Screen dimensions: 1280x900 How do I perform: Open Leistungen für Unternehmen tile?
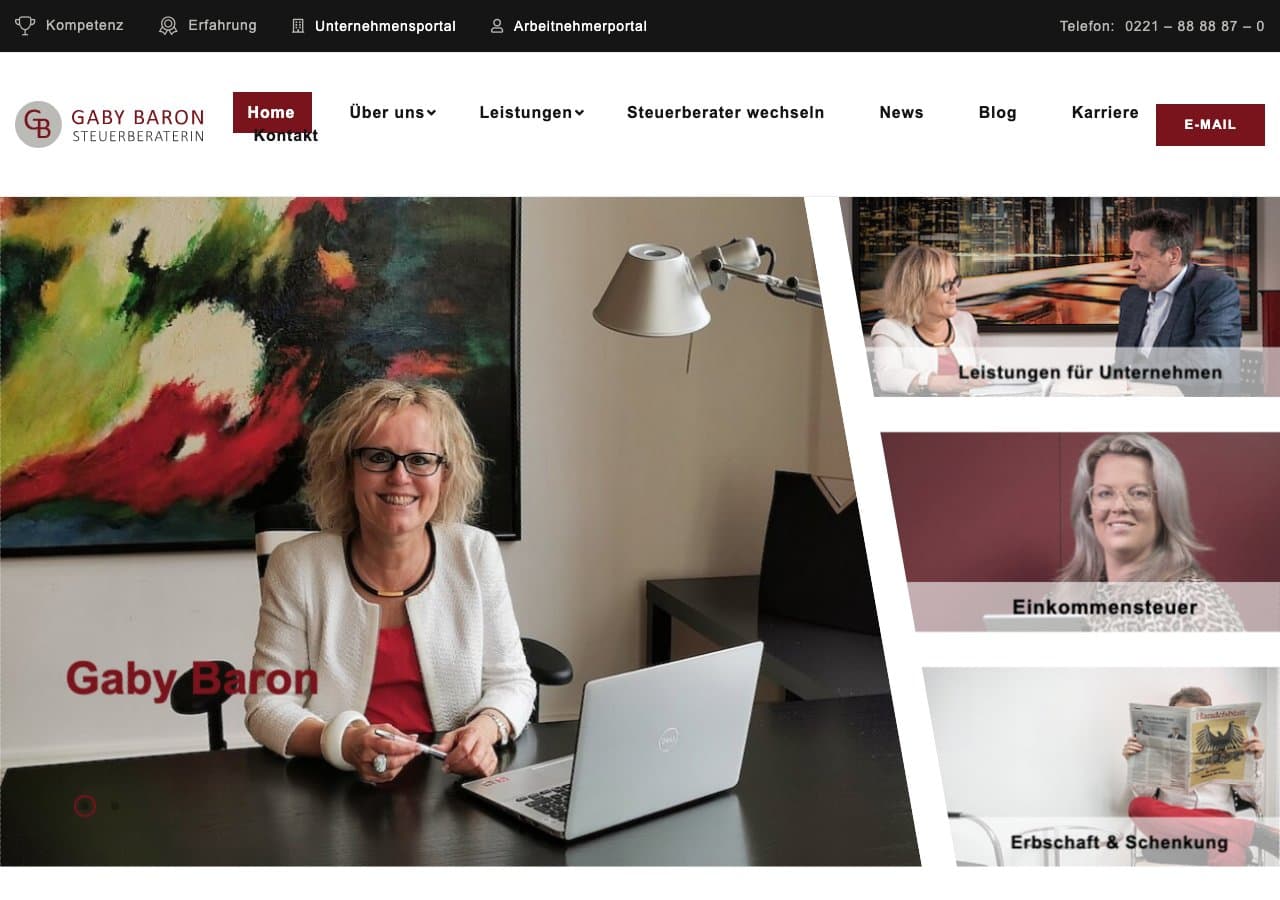(x=1062, y=297)
